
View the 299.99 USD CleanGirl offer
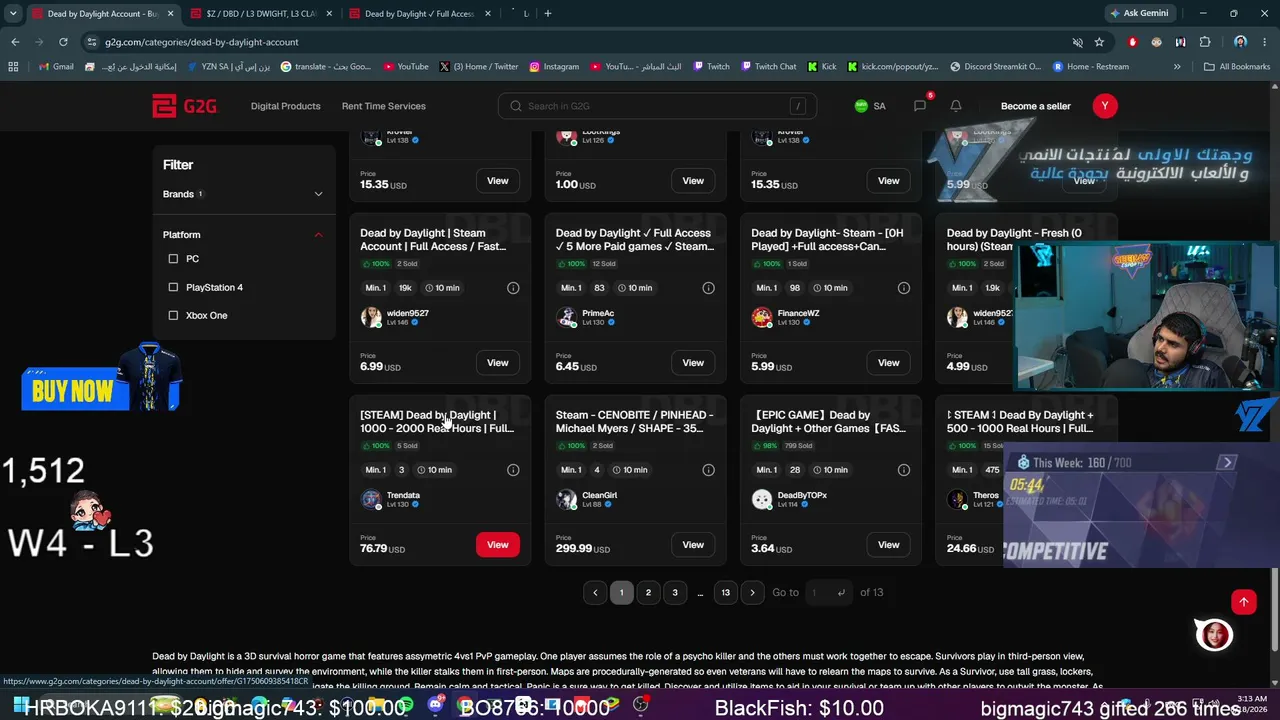[x=693, y=545]
